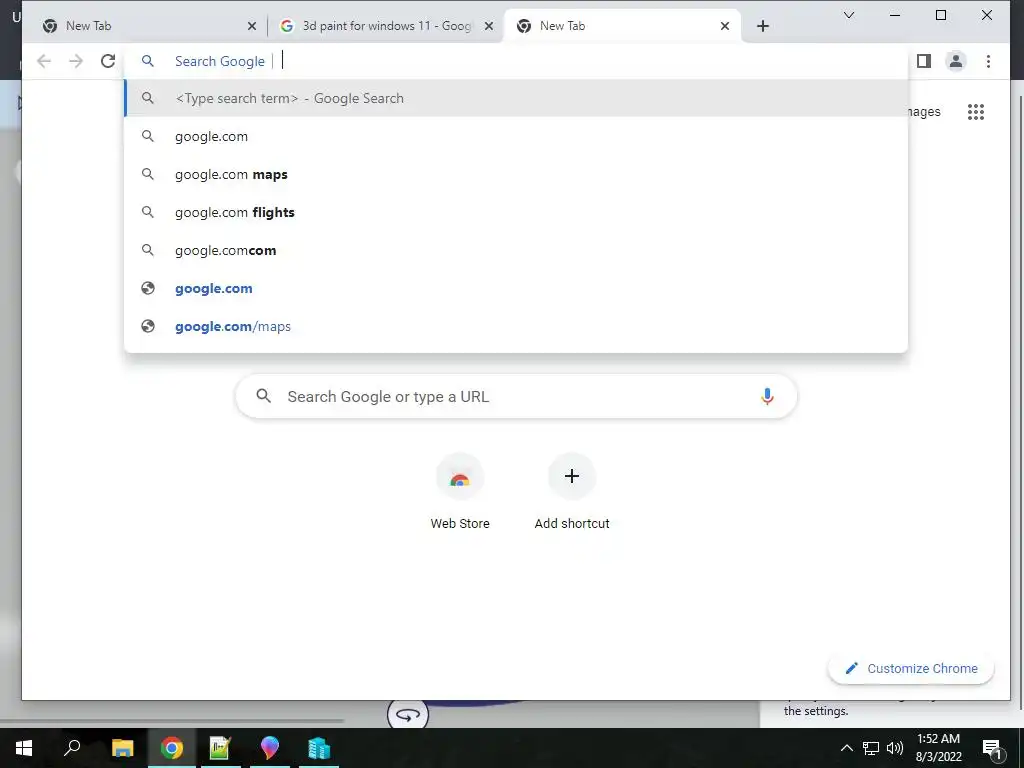The image size is (1024, 768).
Task: Open the google.com/maps URL suggestion
Action: coord(516,326)
